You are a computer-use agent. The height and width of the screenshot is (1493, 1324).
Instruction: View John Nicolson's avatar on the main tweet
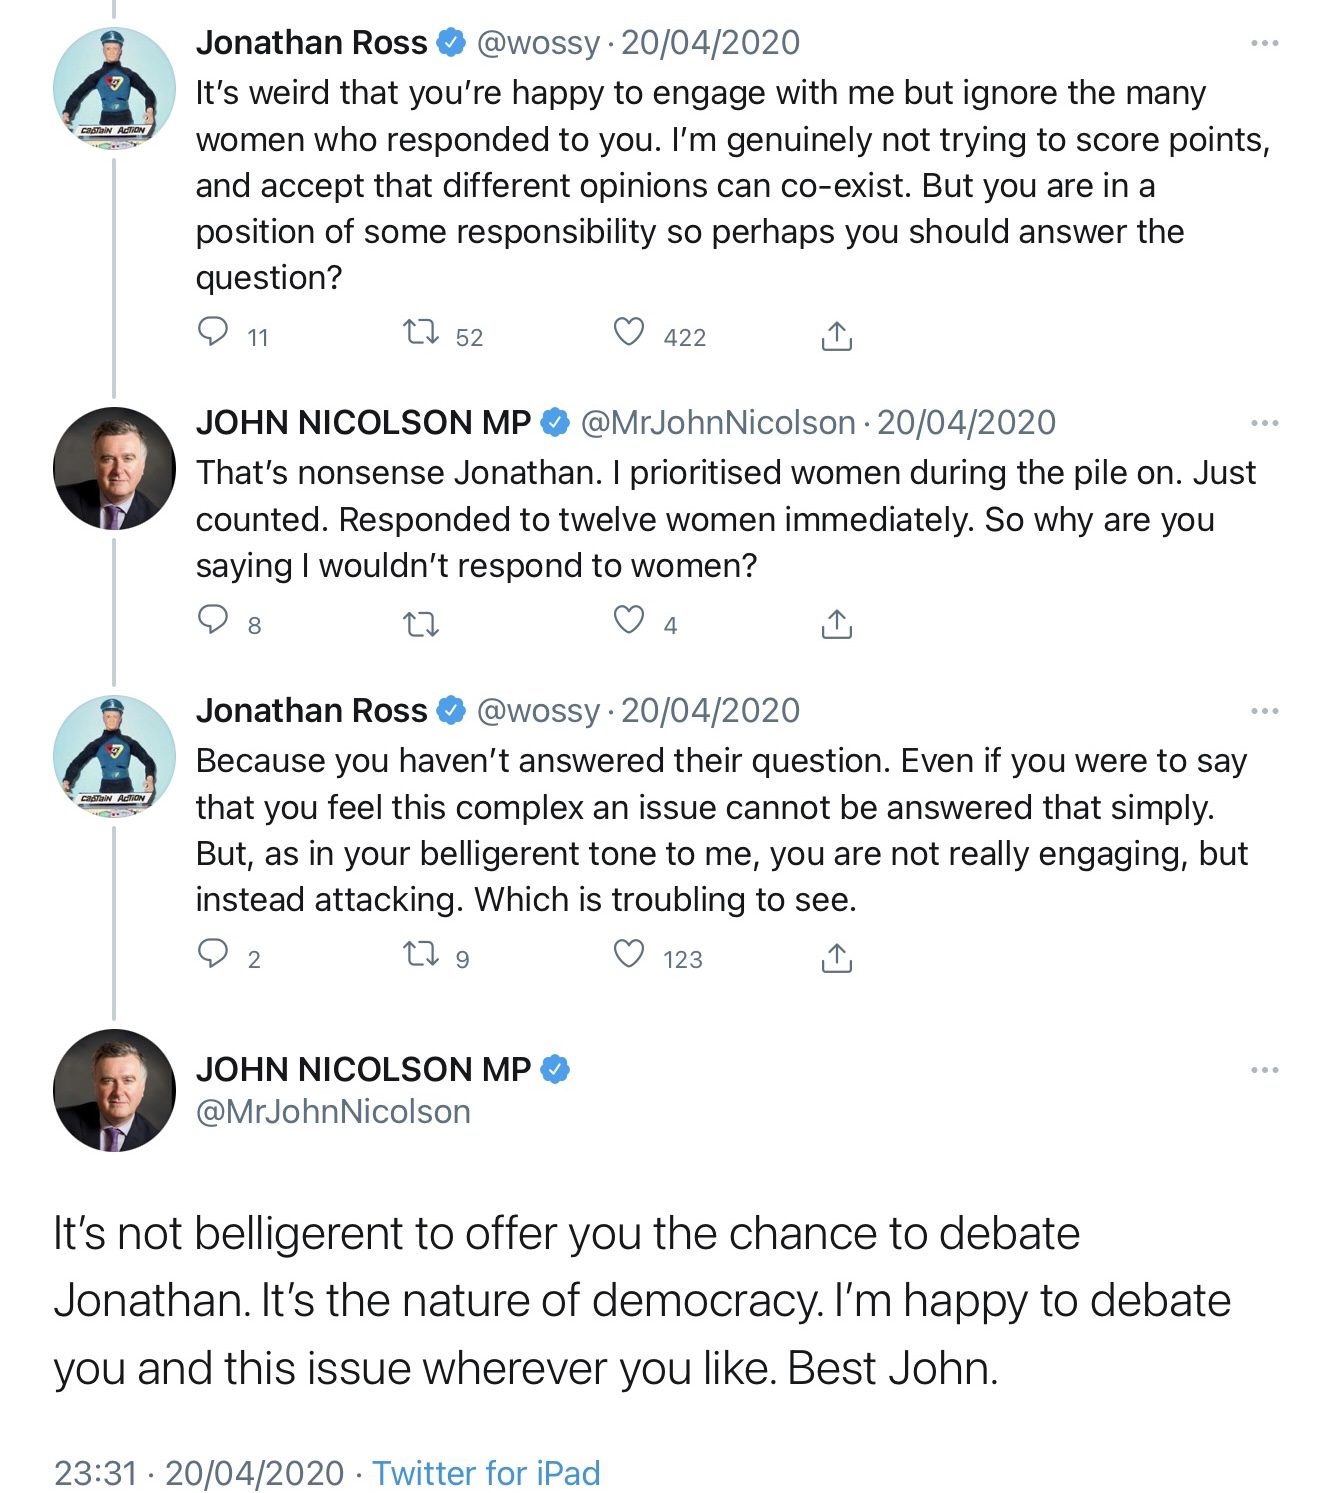[x=114, y=1090]
